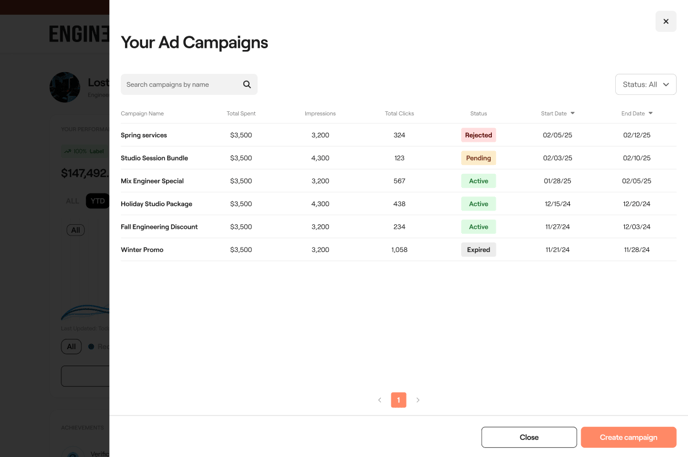Sort by Start Date arrow
This screenshot has width=688, height=457.
(x=573, y=114)
